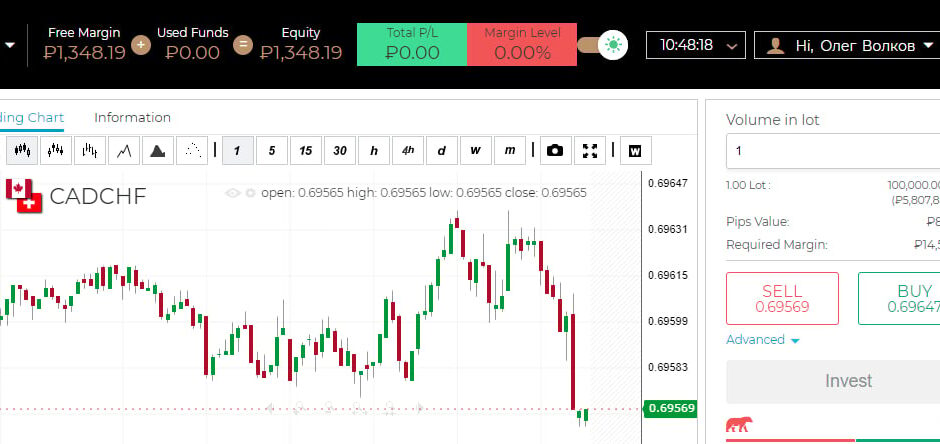Expand the chart to fullscreen
Screen dimensions: 940x444
tap(590, 151)
